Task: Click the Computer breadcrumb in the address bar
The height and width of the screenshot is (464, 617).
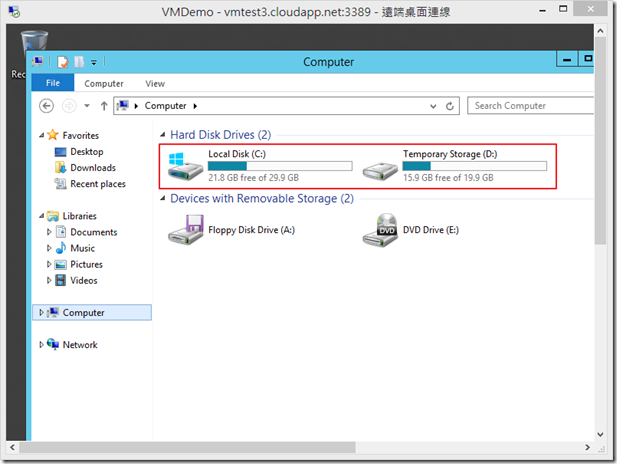Action: (x=165, y=105)
